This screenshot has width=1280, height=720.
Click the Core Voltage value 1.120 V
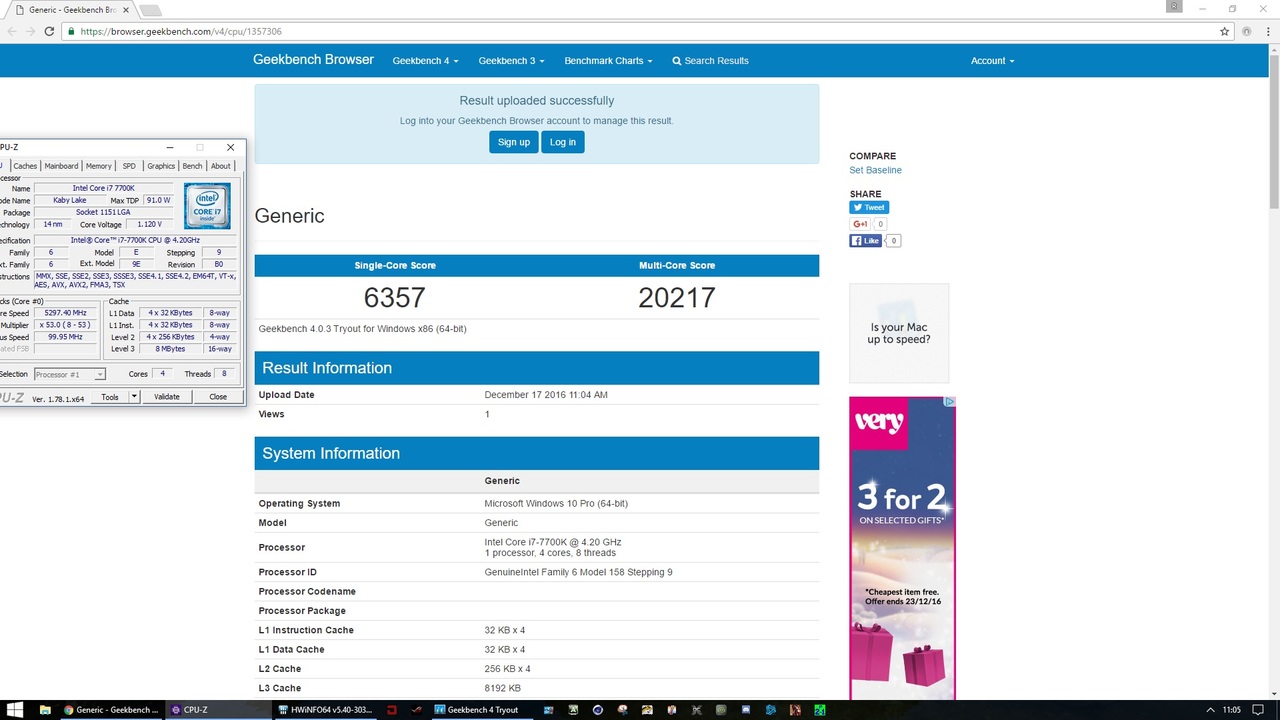click(149, 224)
